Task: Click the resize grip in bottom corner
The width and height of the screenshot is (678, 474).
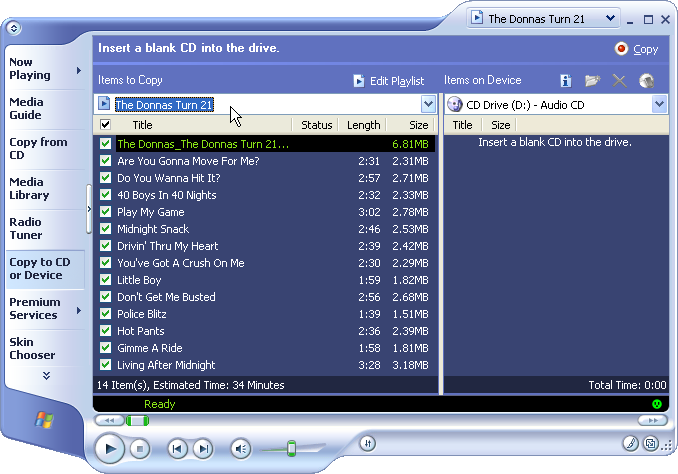Action: point(668,445)
